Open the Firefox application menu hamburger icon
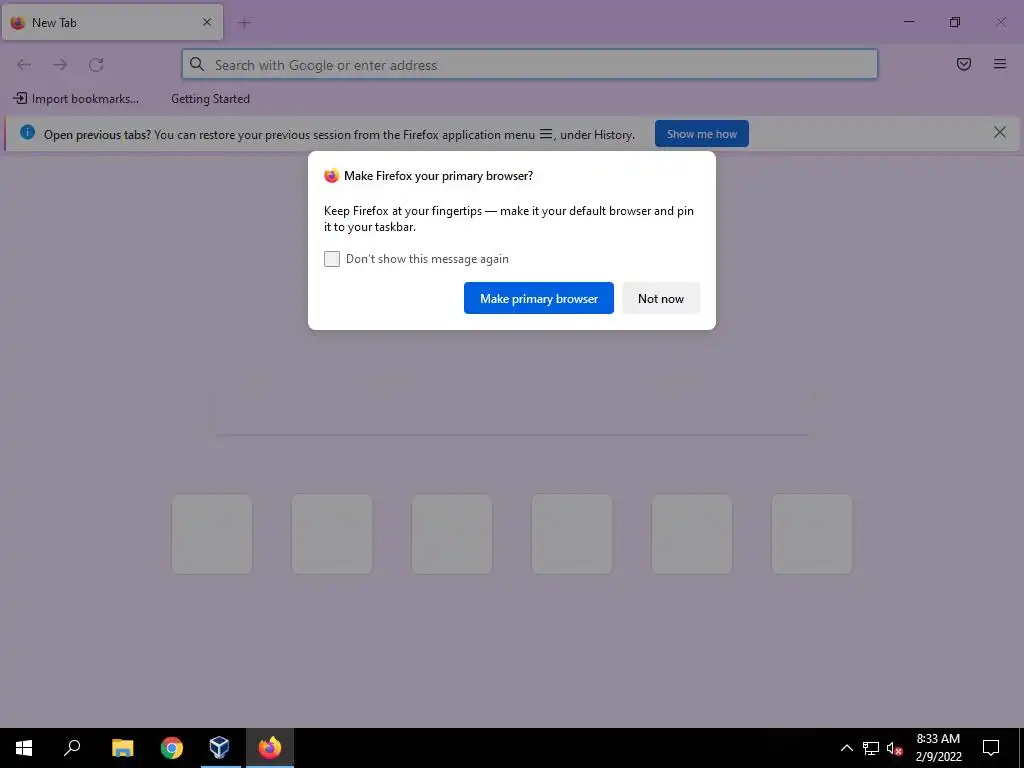Screen dimensions: 1024x768 tap(1000, 64)
